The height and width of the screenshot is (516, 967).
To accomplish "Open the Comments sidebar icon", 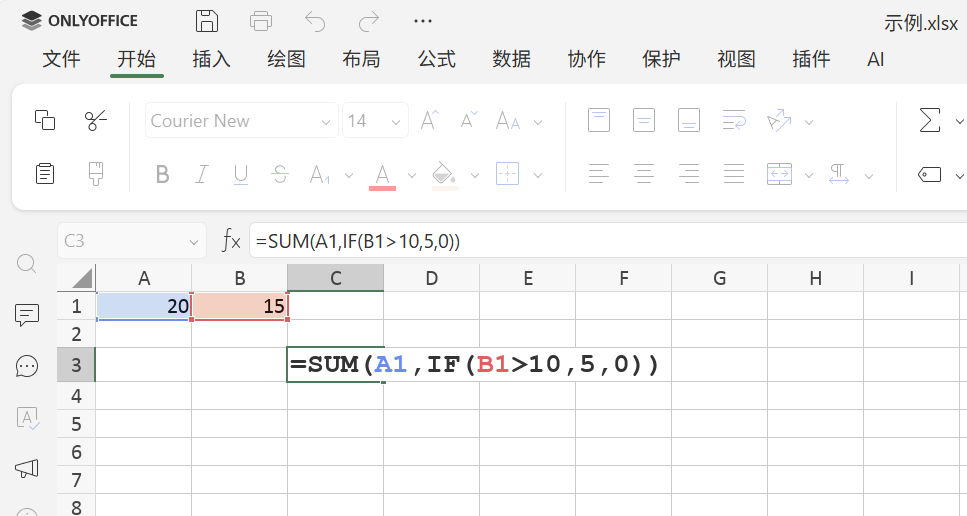I will pyautogui.click(x=27, y=315).
